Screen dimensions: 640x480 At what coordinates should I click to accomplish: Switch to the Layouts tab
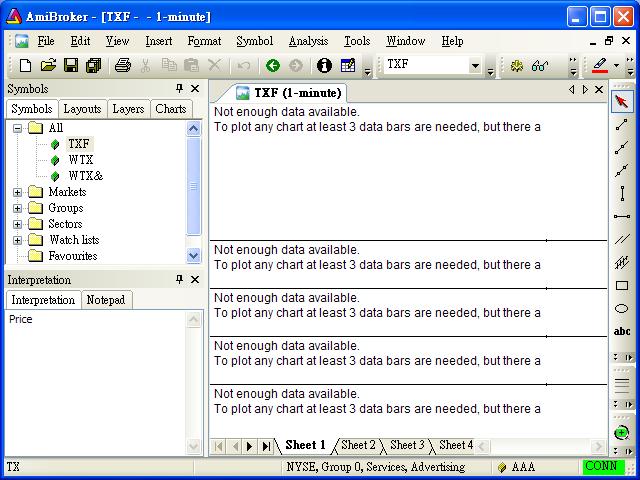pyautogui.click(x=82, y=109)
